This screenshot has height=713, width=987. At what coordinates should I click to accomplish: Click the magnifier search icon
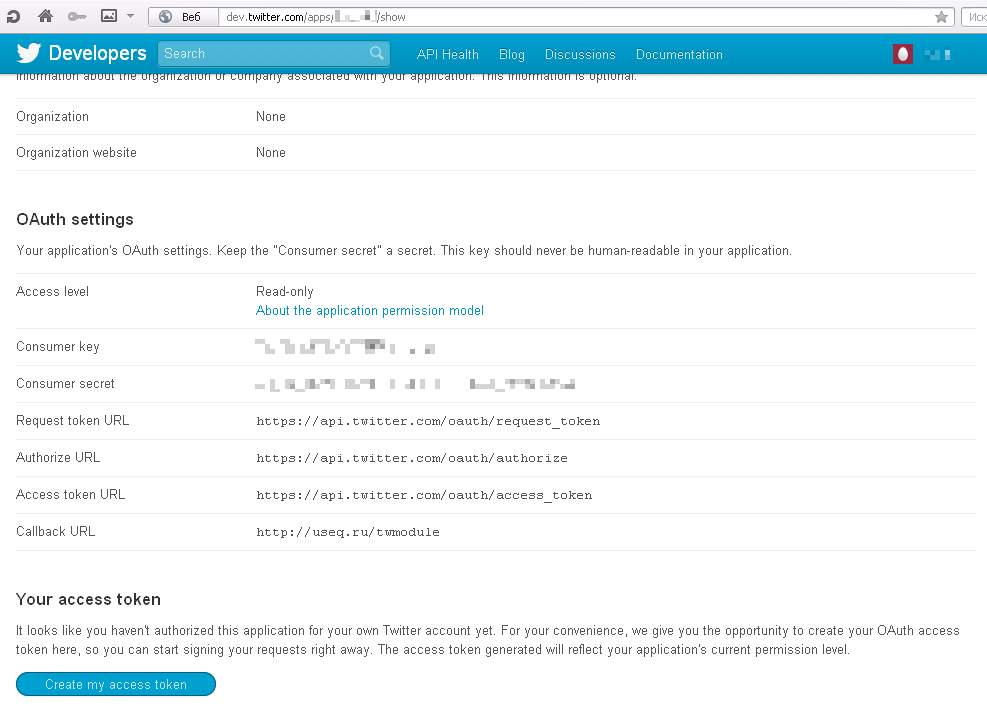376,53
